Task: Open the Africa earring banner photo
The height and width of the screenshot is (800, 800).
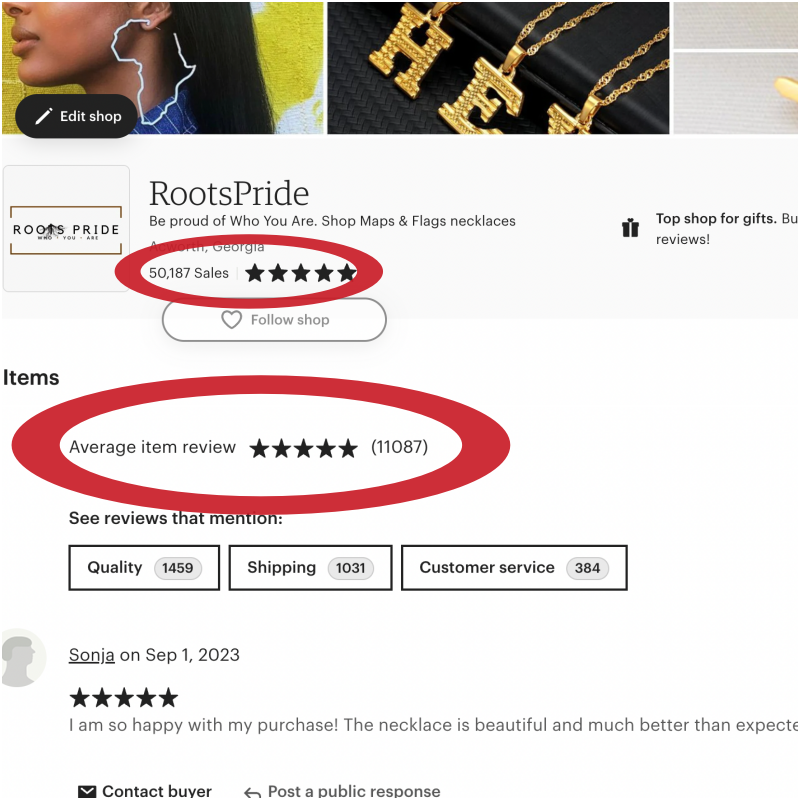Action: [x=163, y=68]
